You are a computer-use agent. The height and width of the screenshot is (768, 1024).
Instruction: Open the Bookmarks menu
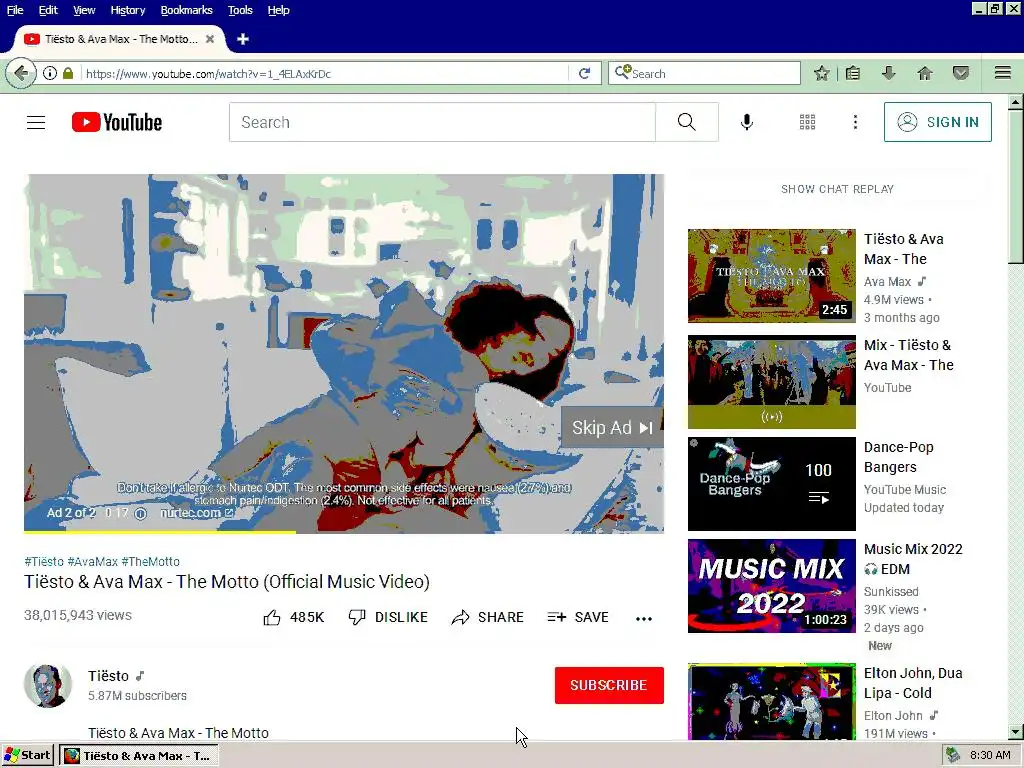[x=187, y=10]
